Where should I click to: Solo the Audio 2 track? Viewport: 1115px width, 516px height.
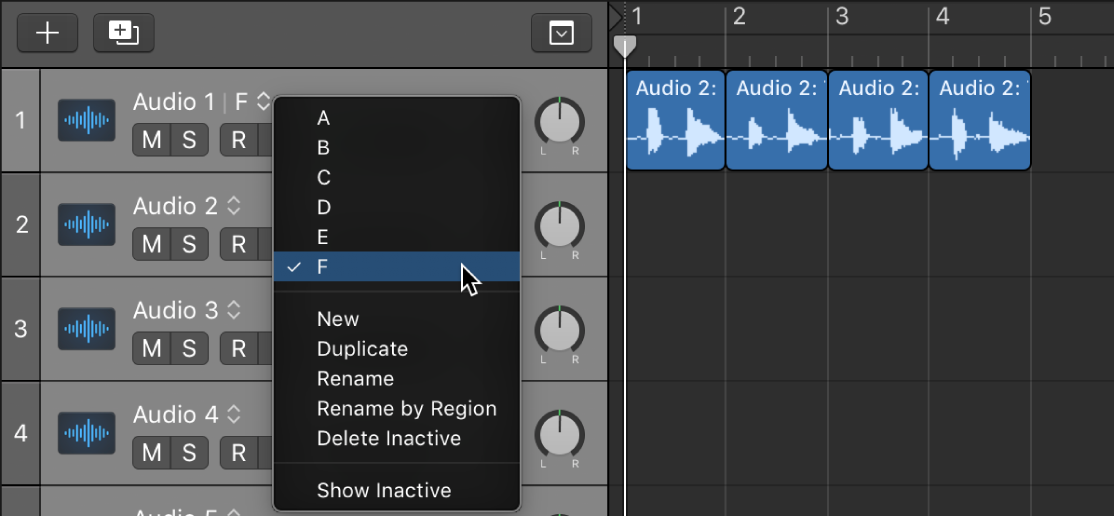click(x=189, y=244)
